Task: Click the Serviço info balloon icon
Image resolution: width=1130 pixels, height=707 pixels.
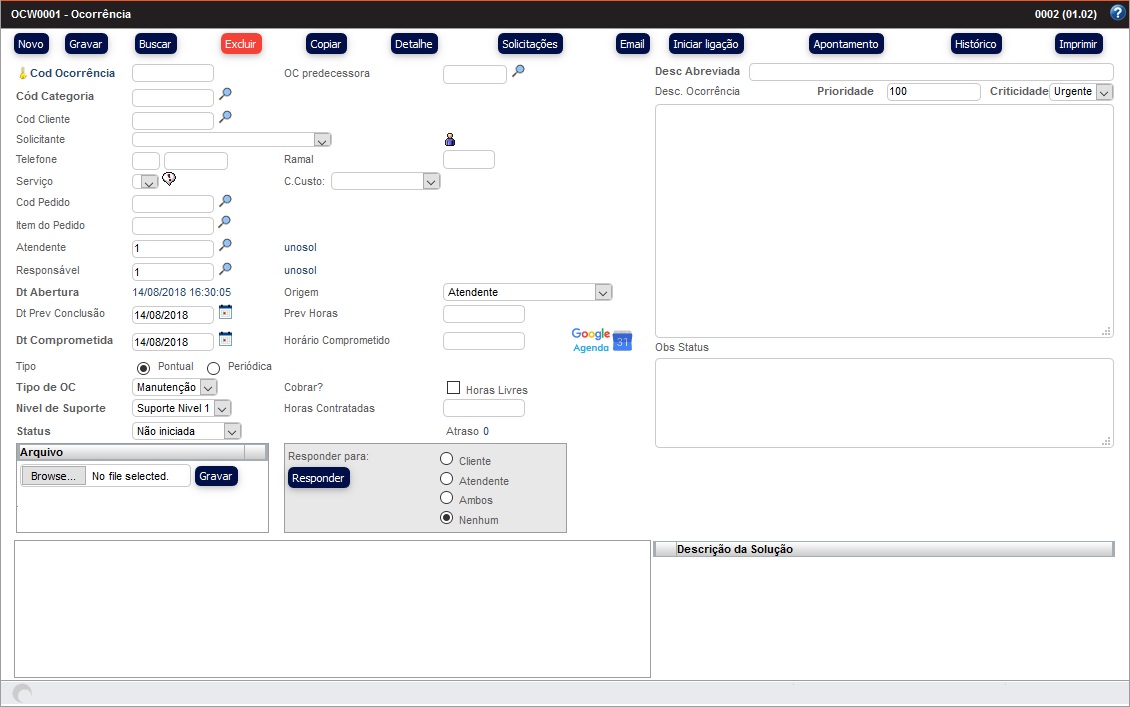Action: click(169, 179)
